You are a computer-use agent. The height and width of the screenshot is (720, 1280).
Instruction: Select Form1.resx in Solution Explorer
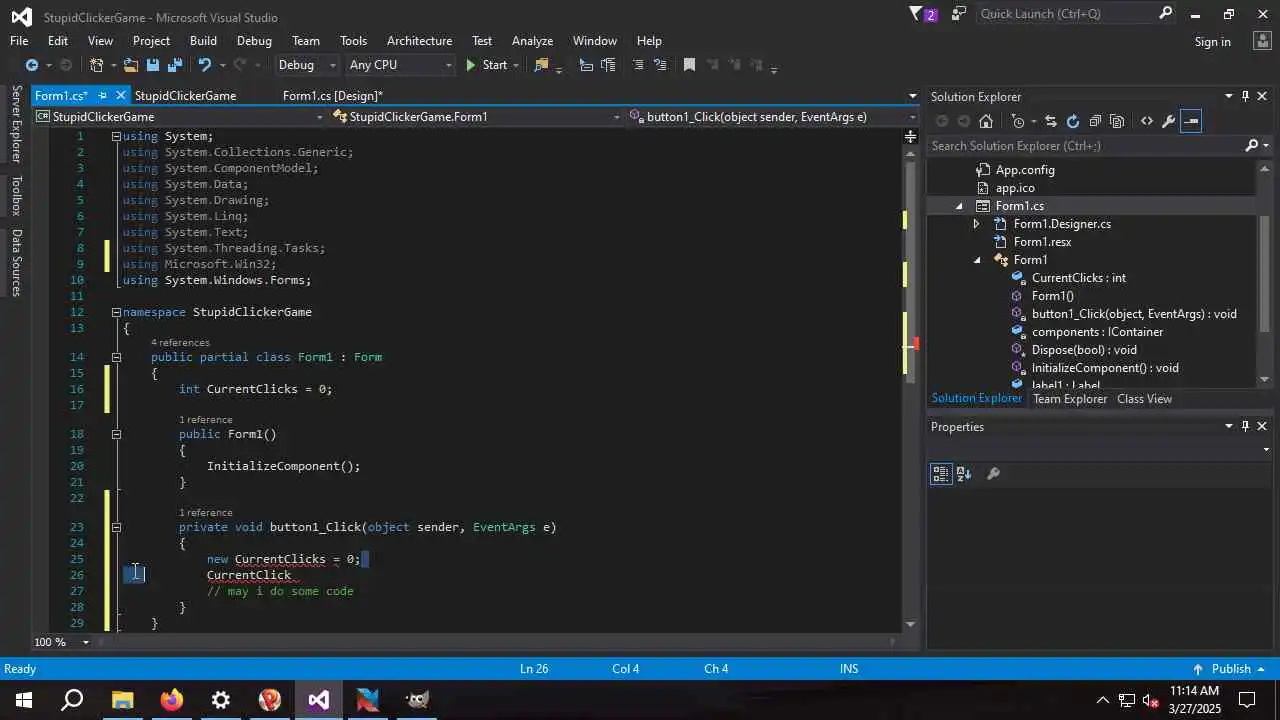(x=1042, y=242)
